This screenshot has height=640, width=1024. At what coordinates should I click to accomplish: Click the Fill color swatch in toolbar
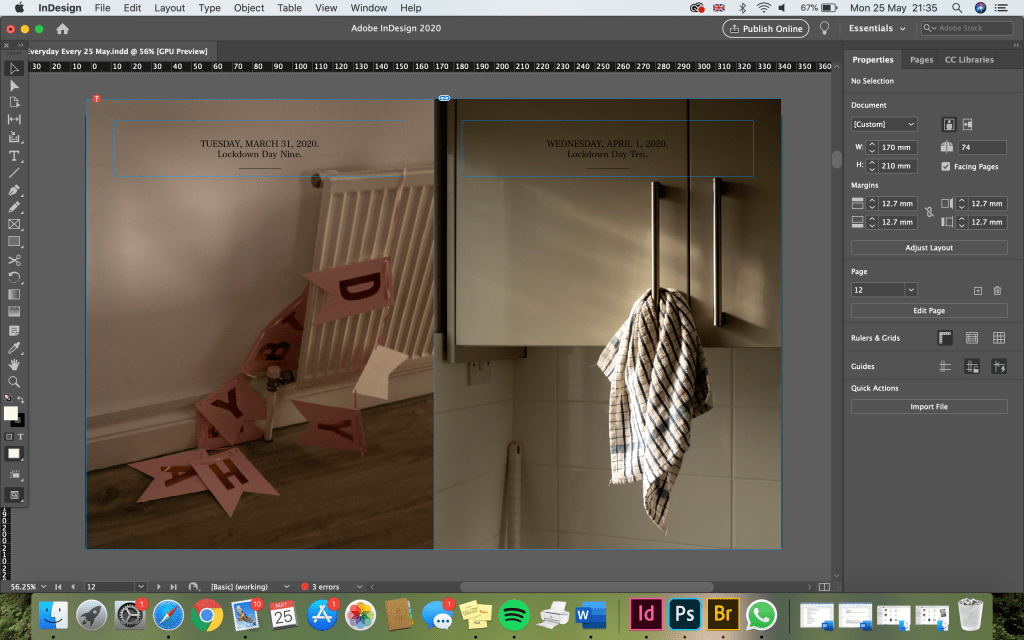(x=11, y=413)
